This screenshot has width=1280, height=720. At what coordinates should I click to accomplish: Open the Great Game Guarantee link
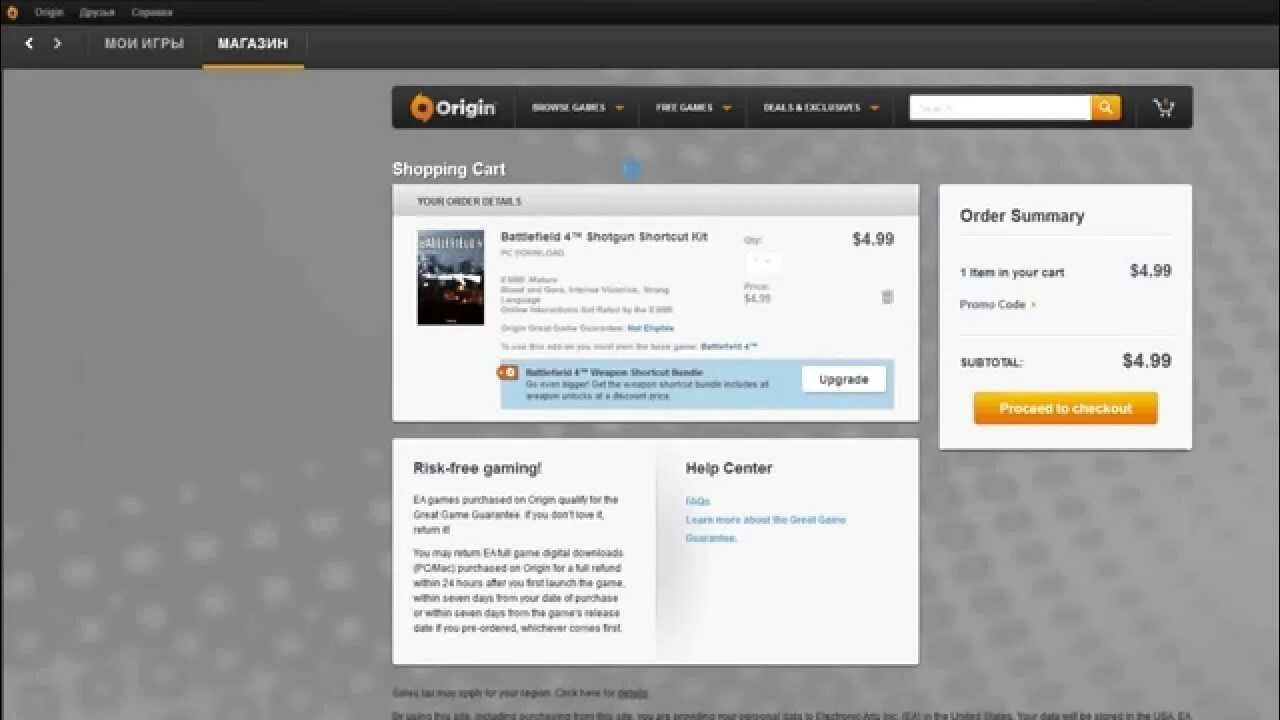pyautogui.click(x=765, y=529)
